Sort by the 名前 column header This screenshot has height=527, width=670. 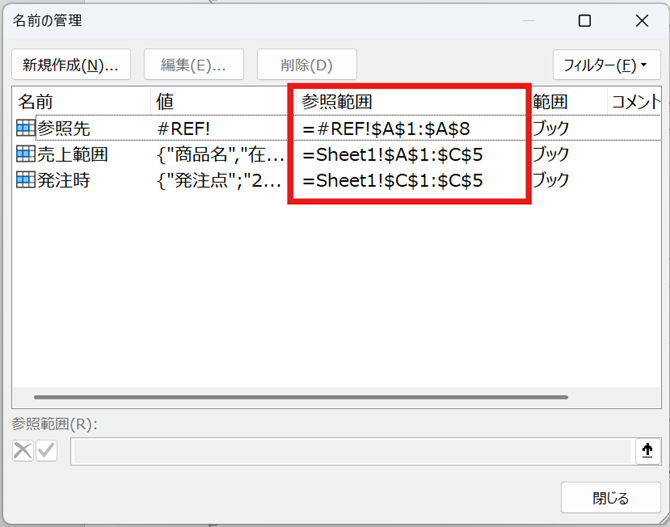80,102
